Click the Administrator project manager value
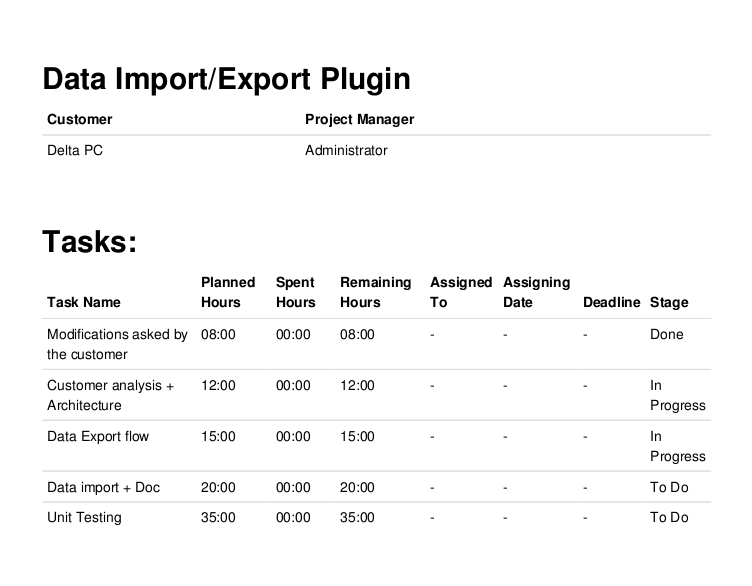This screenshot has height=586, width=752. click(346, 151)
